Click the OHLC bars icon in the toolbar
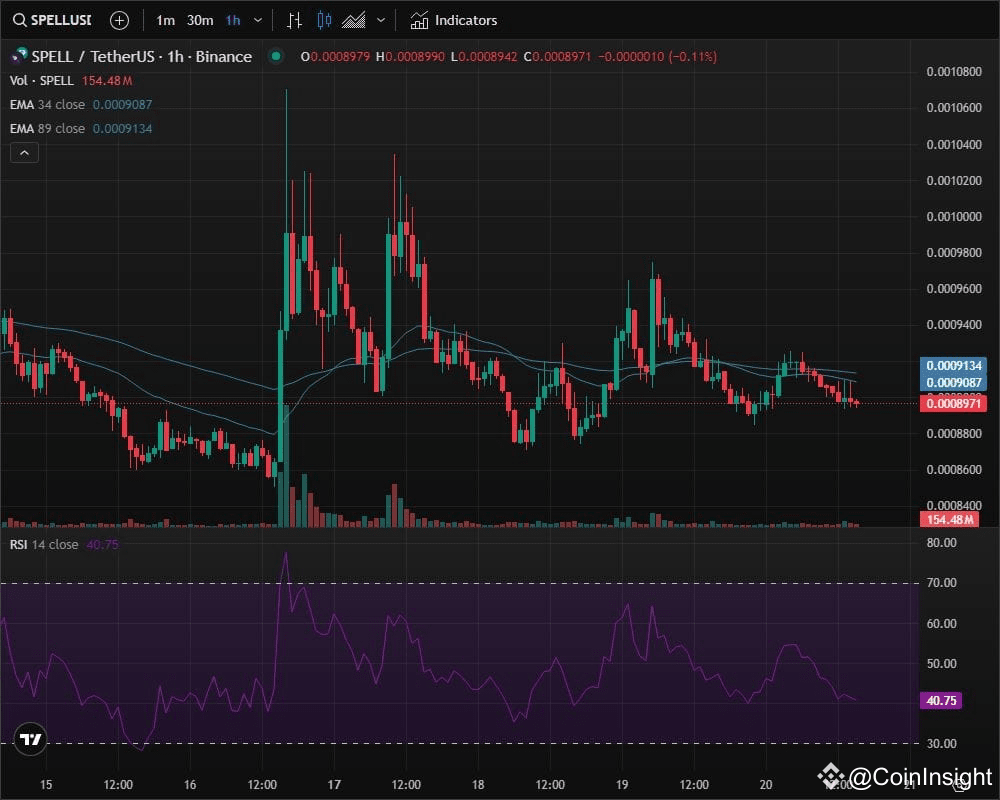1000x800 pixels. [293, 20]
